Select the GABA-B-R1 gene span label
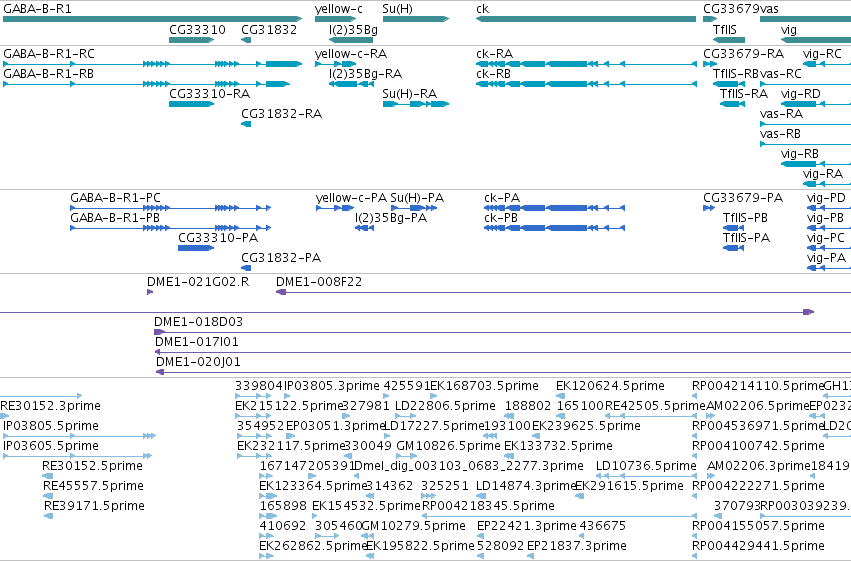This screenshot has width=851, height=561. point(37,9)
